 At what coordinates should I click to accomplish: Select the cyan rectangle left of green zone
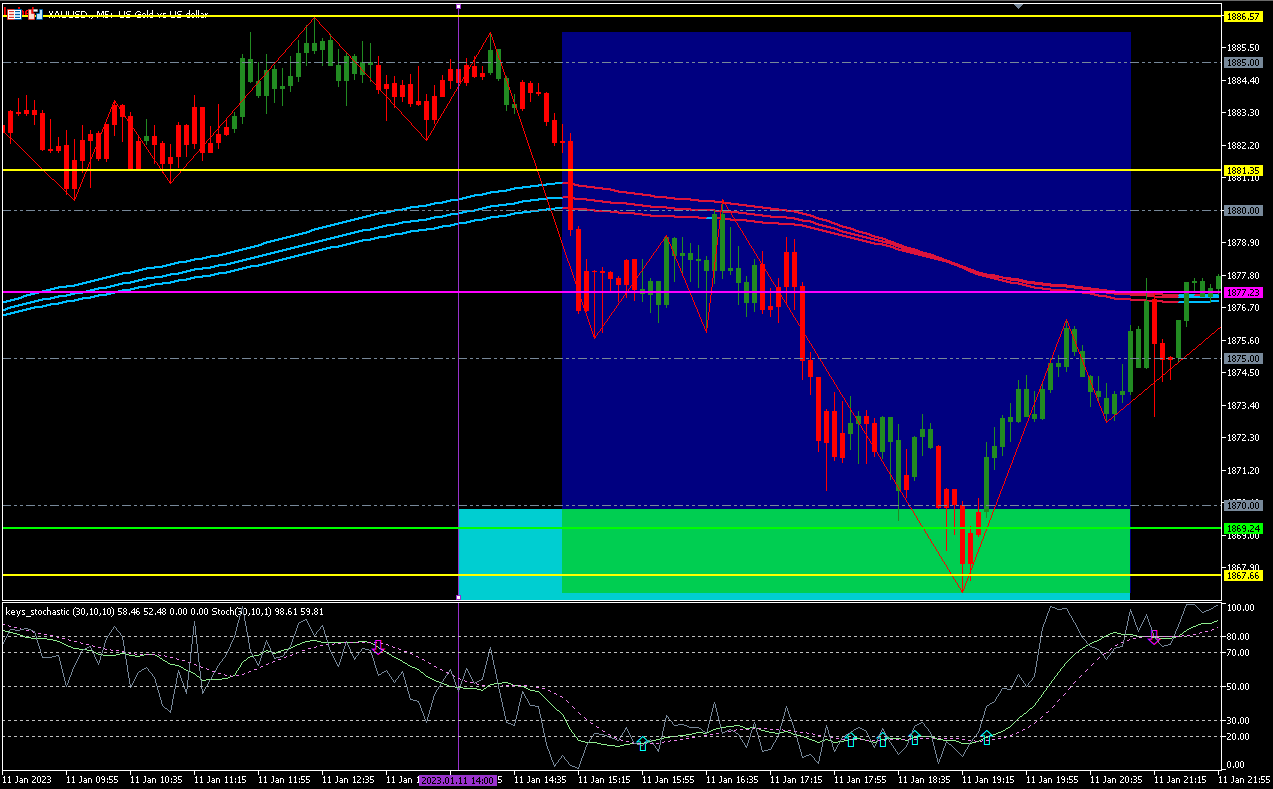[x=509, y=552]
